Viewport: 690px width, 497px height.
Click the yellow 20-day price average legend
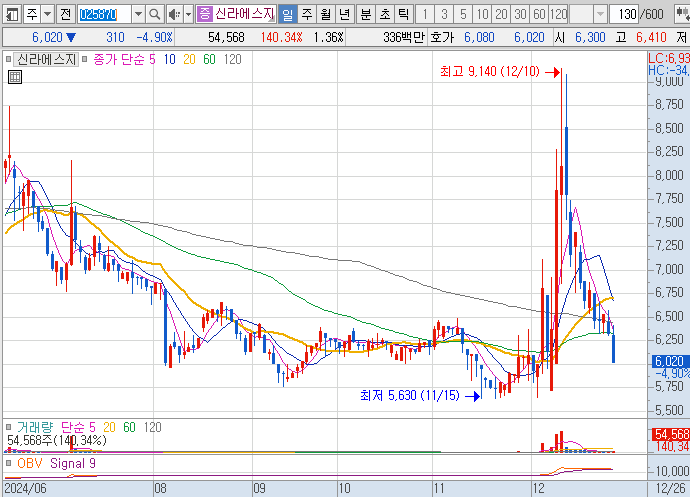[x=189, y=59]
